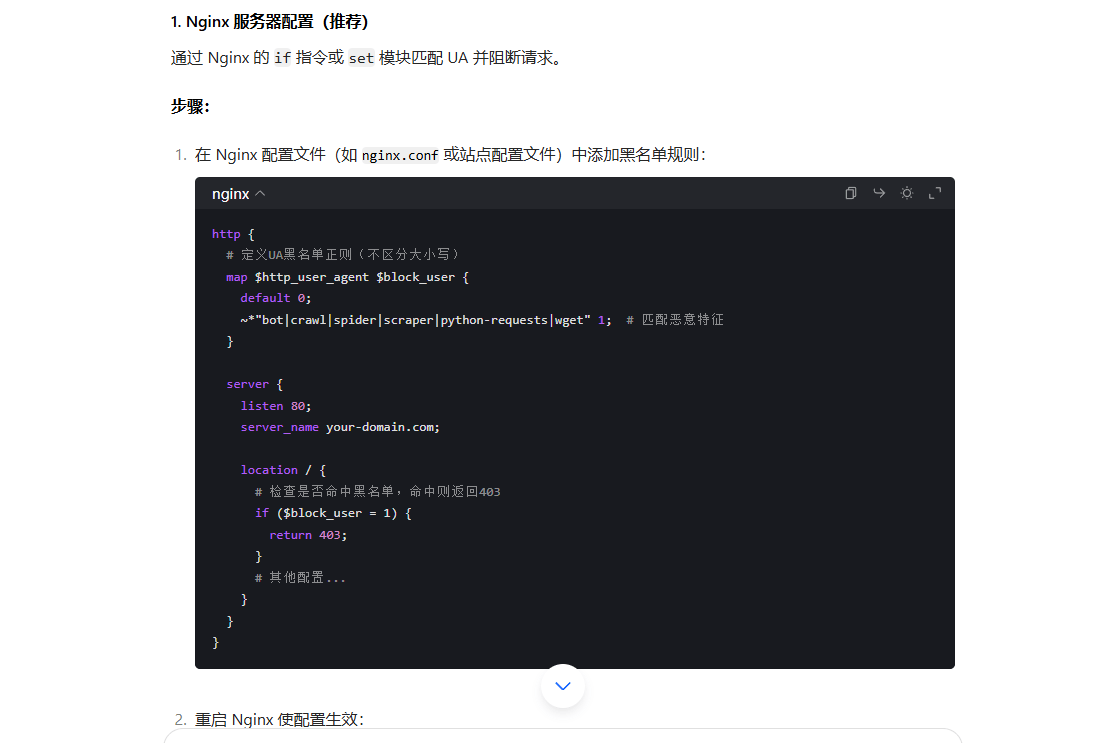
Task: Click the share arrow icon in code header
Action: coord(879,193)
